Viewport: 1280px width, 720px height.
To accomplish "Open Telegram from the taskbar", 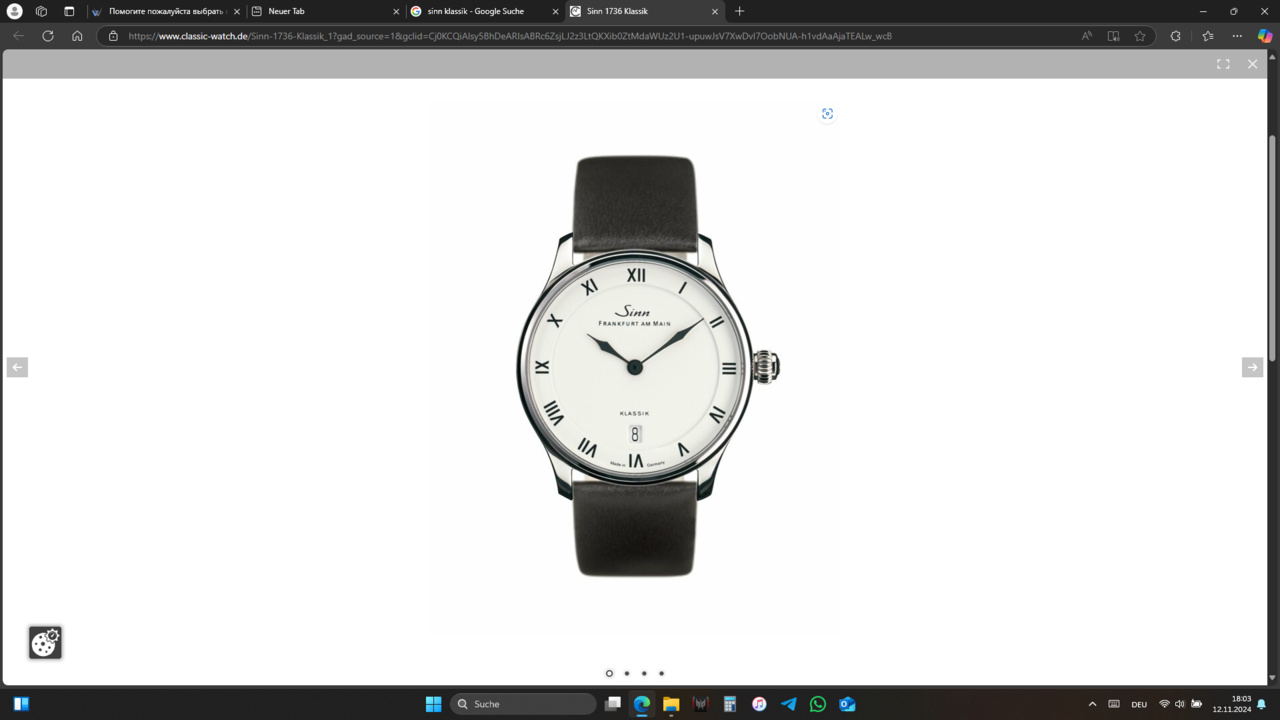I will (788, 704).
